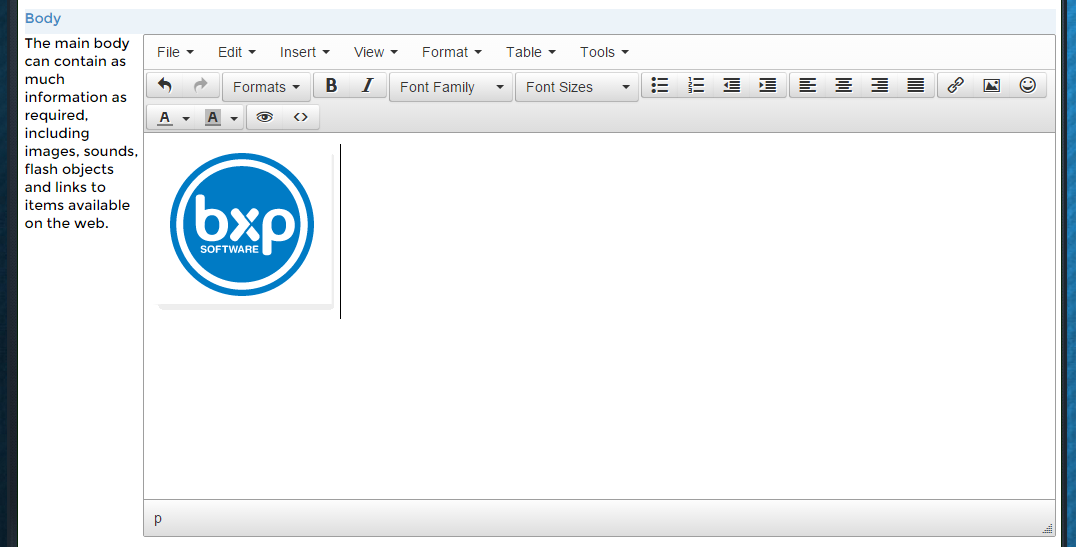Open the Table menu

pos(530,52)
